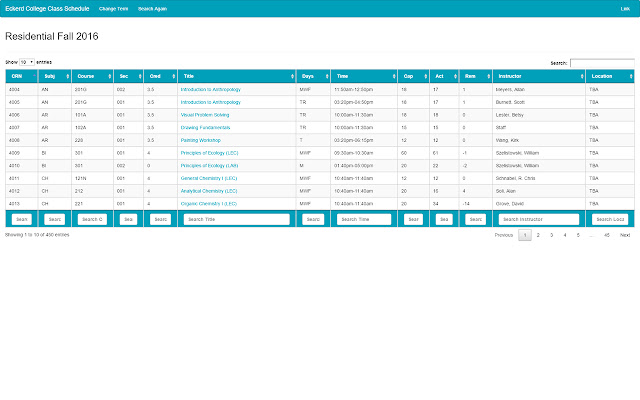Open the Show entries count dropdown
This screenshot has height=400, width=640.
point(27,62)
